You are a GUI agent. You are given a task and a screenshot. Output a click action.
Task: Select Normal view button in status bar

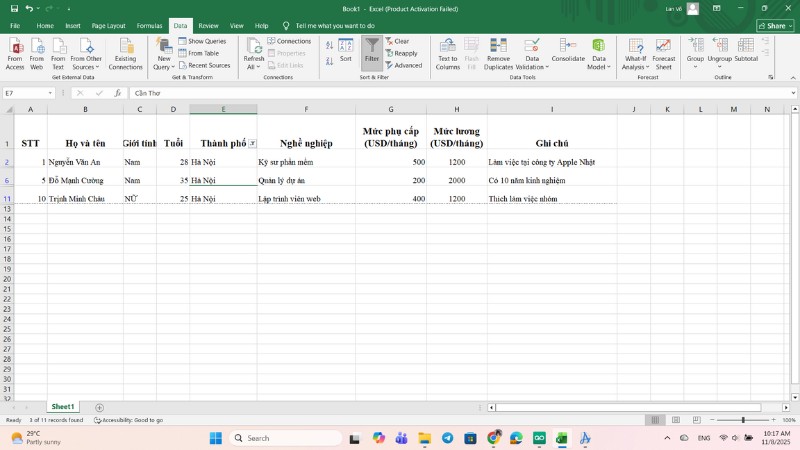pos(655,420)
